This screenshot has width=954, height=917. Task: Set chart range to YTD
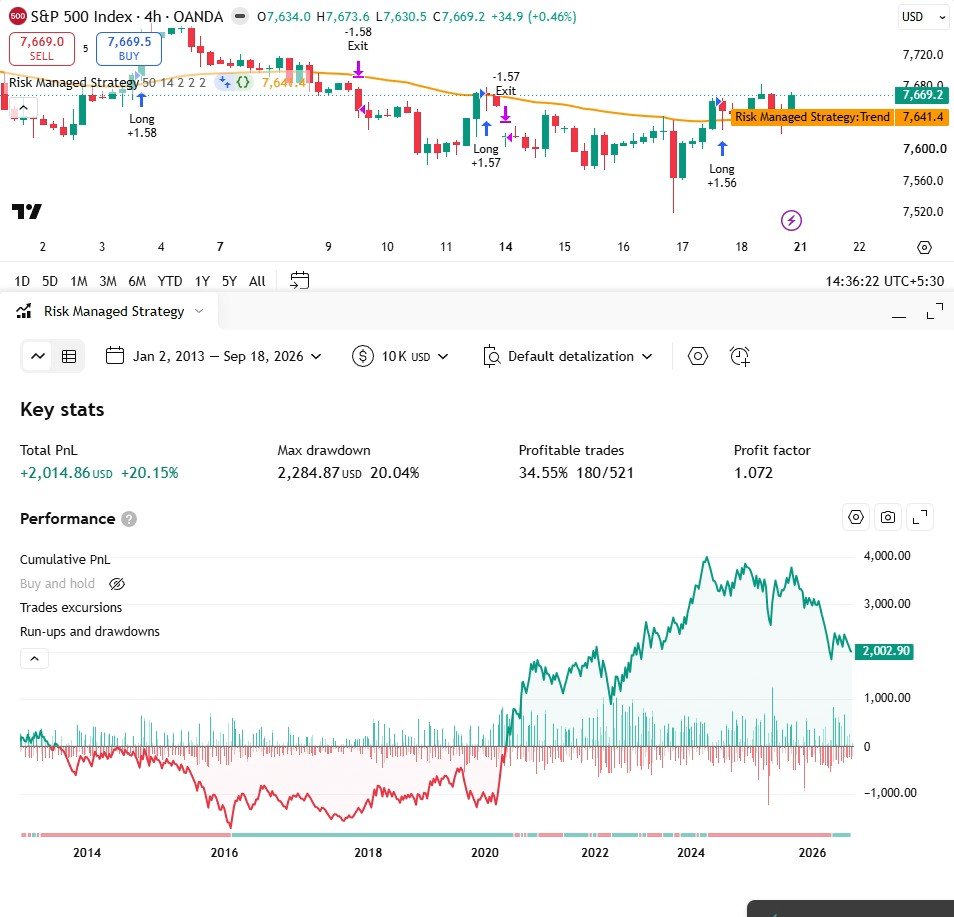pyautogui.click(x=170, y=281)
